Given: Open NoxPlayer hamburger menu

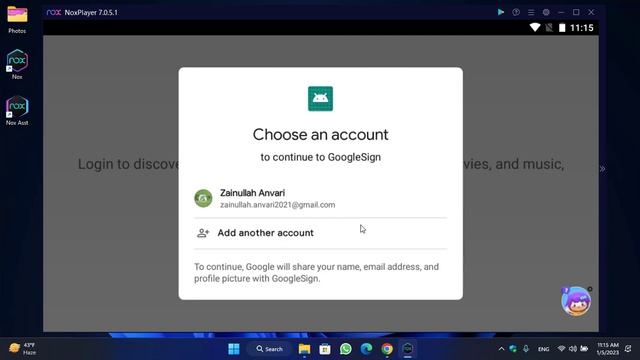Looking at the screenshot, I should 531,12.
